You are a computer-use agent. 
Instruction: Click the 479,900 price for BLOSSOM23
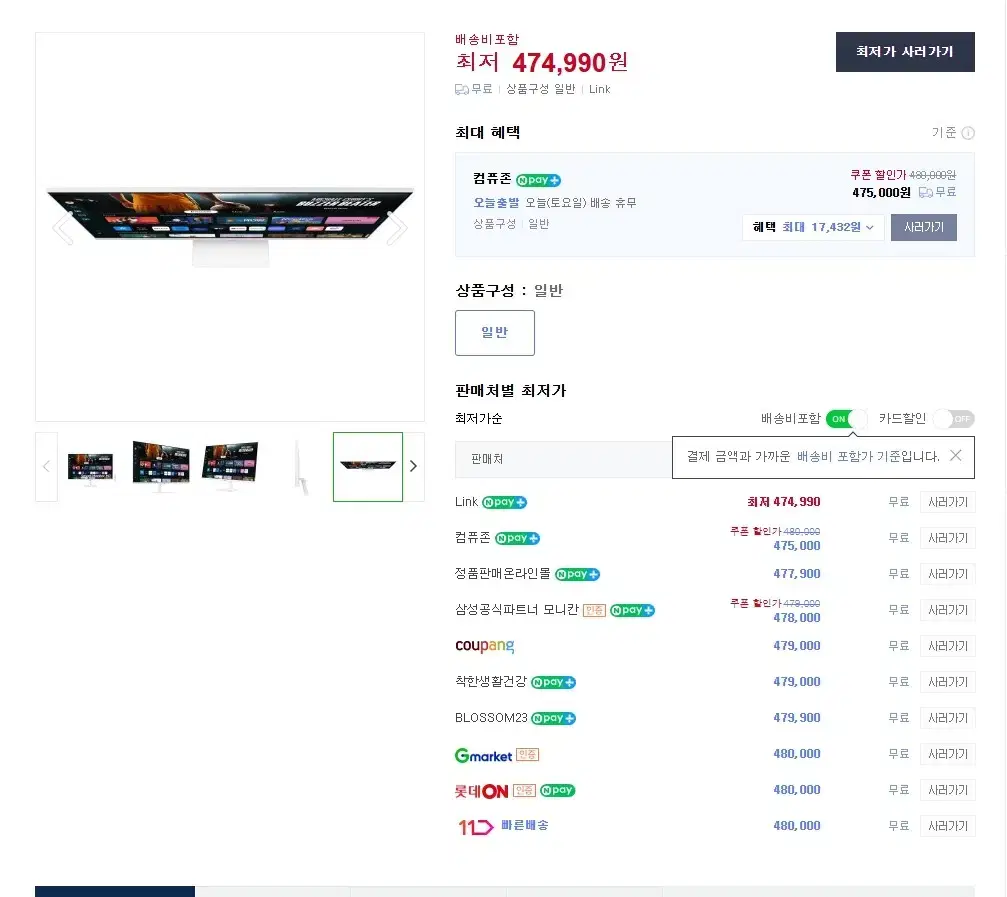797,718
